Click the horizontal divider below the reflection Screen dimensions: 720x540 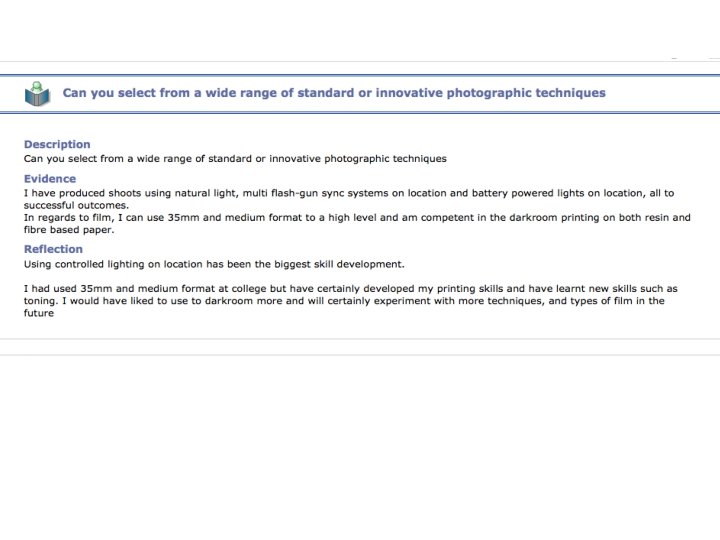point(360,339)
